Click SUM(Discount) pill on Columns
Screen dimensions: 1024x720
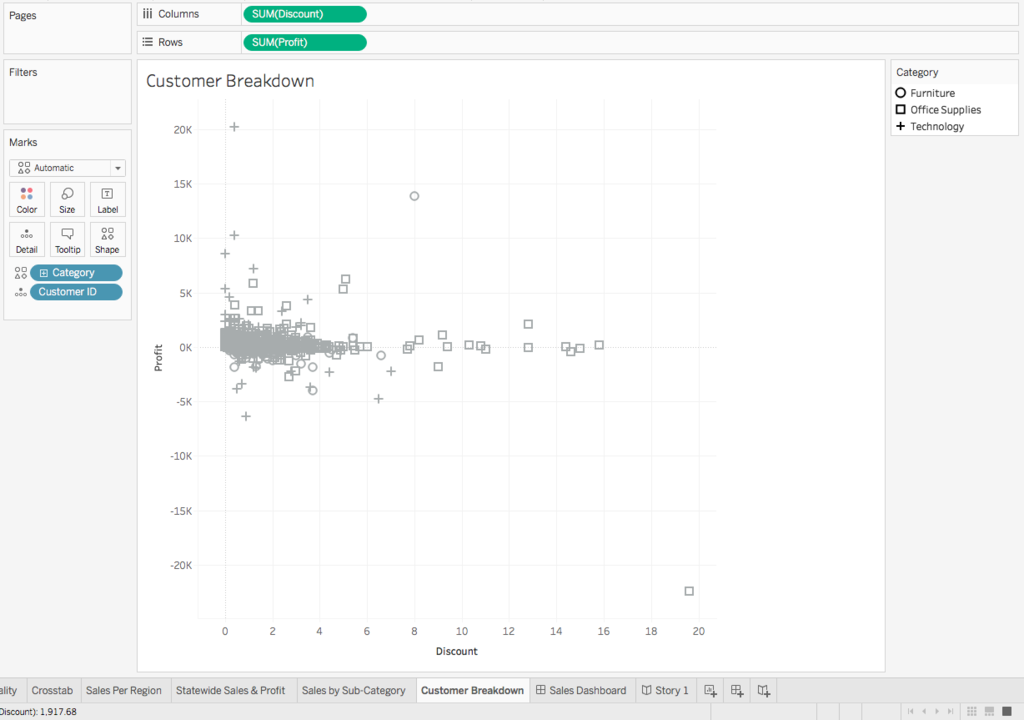(304, 14)
